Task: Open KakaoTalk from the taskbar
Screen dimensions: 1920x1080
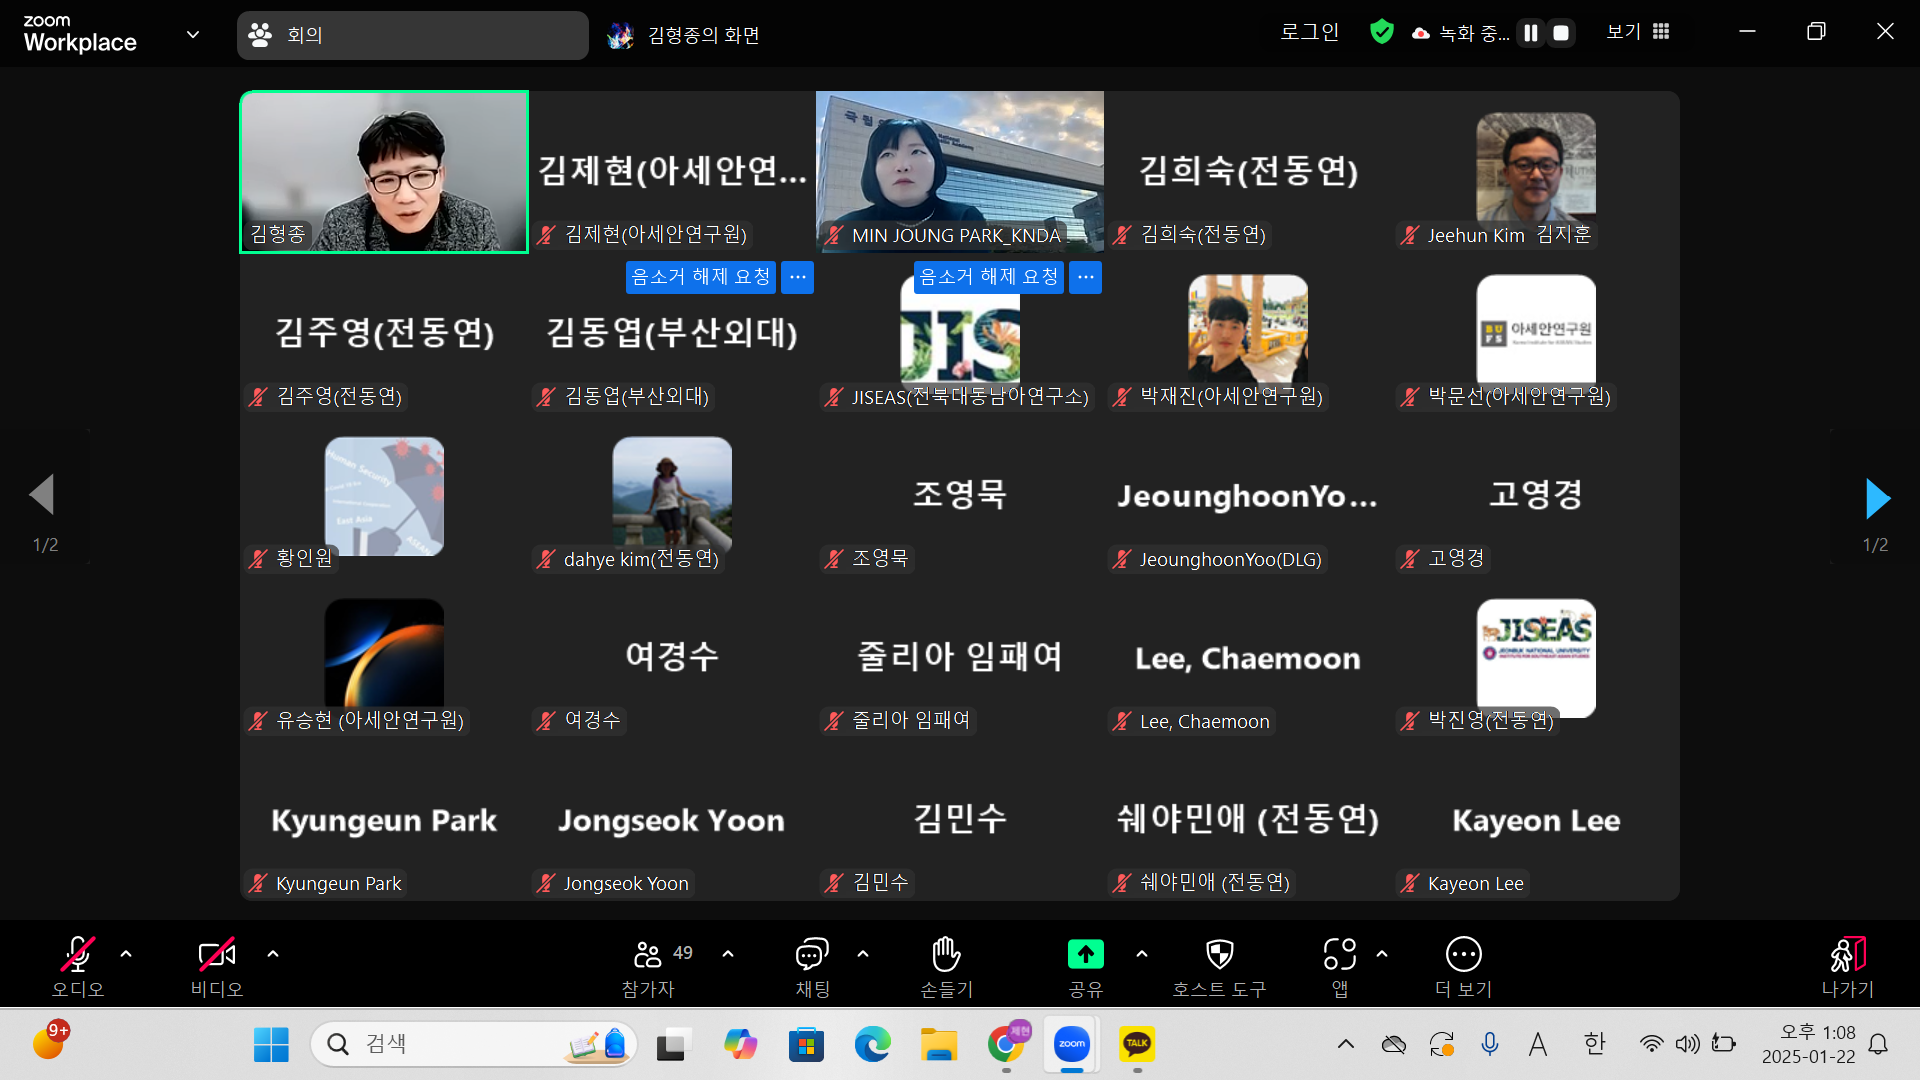Action: 1137,1044
